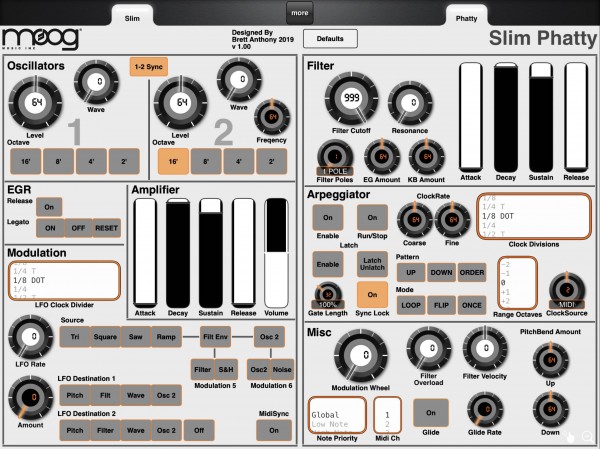The image size is (600, 449).
Task: Toggle Arpeggiator Enable On
Action: tap(328, 217)
